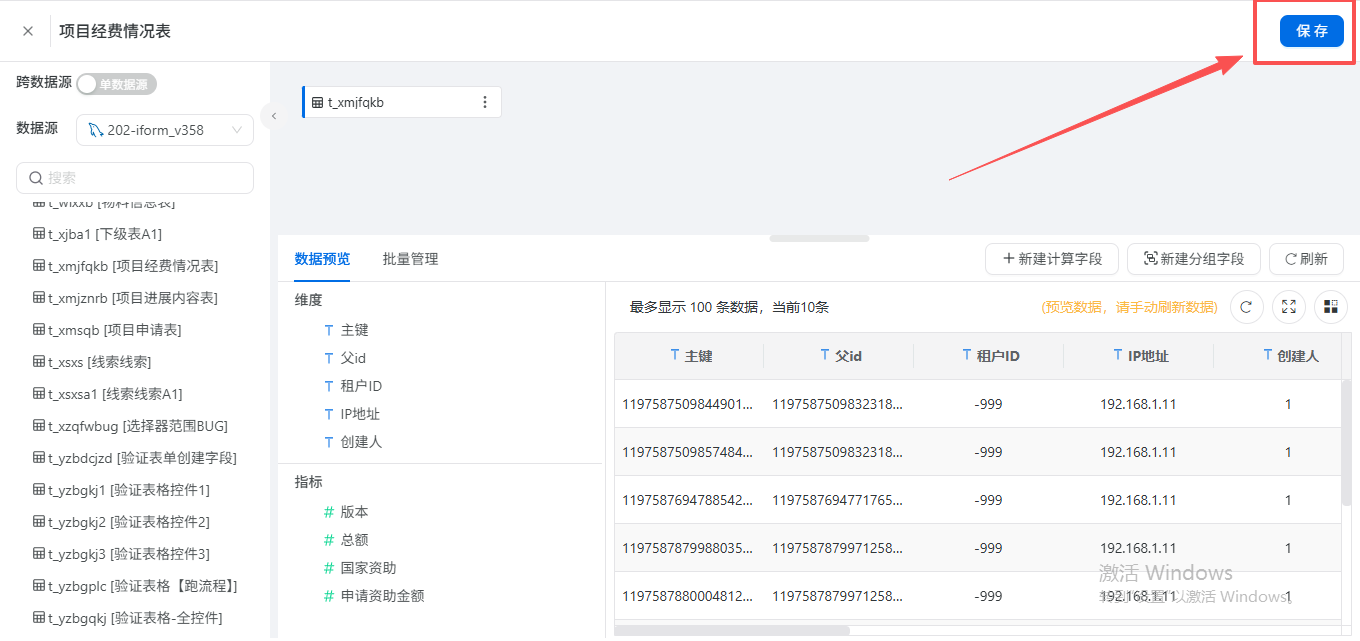Click the vertical scrollbar of the preview table
The height and width of the screenshot is (641, 1360).
(1347, 442)
